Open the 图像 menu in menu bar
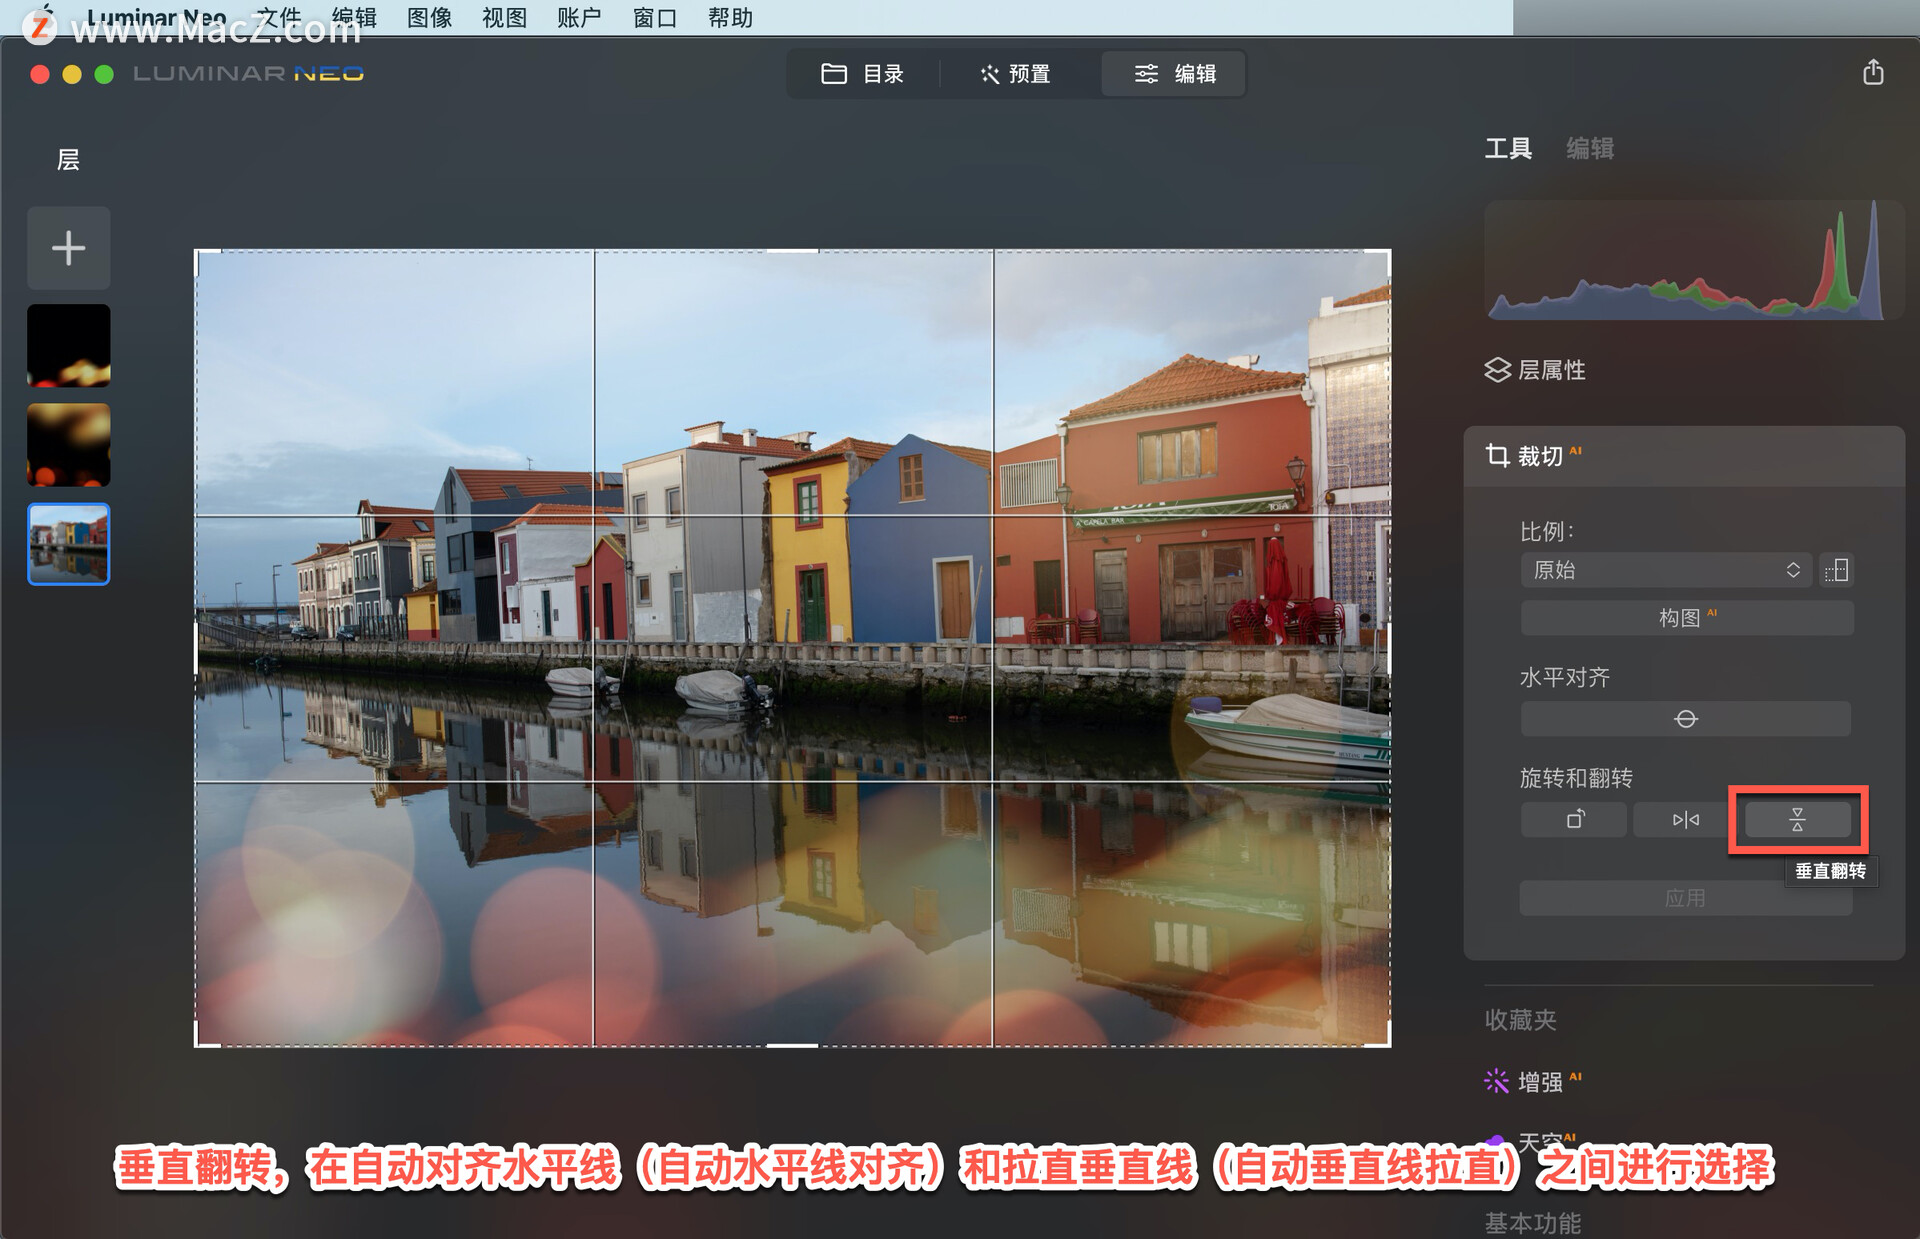The image size is (1920, 1239). click(429, 18)
